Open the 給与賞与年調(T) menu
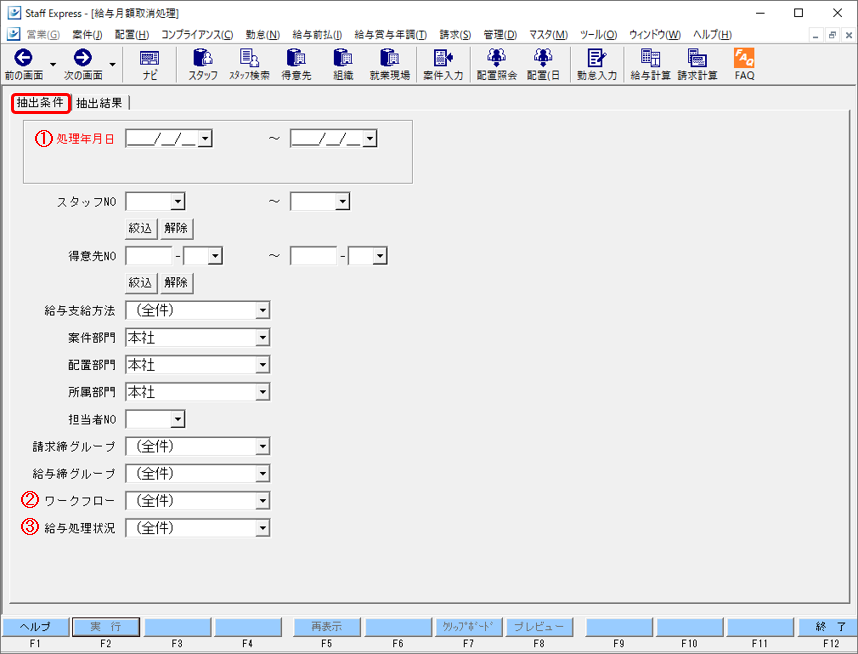Screen dimensions: 858x654 [391, 34]
